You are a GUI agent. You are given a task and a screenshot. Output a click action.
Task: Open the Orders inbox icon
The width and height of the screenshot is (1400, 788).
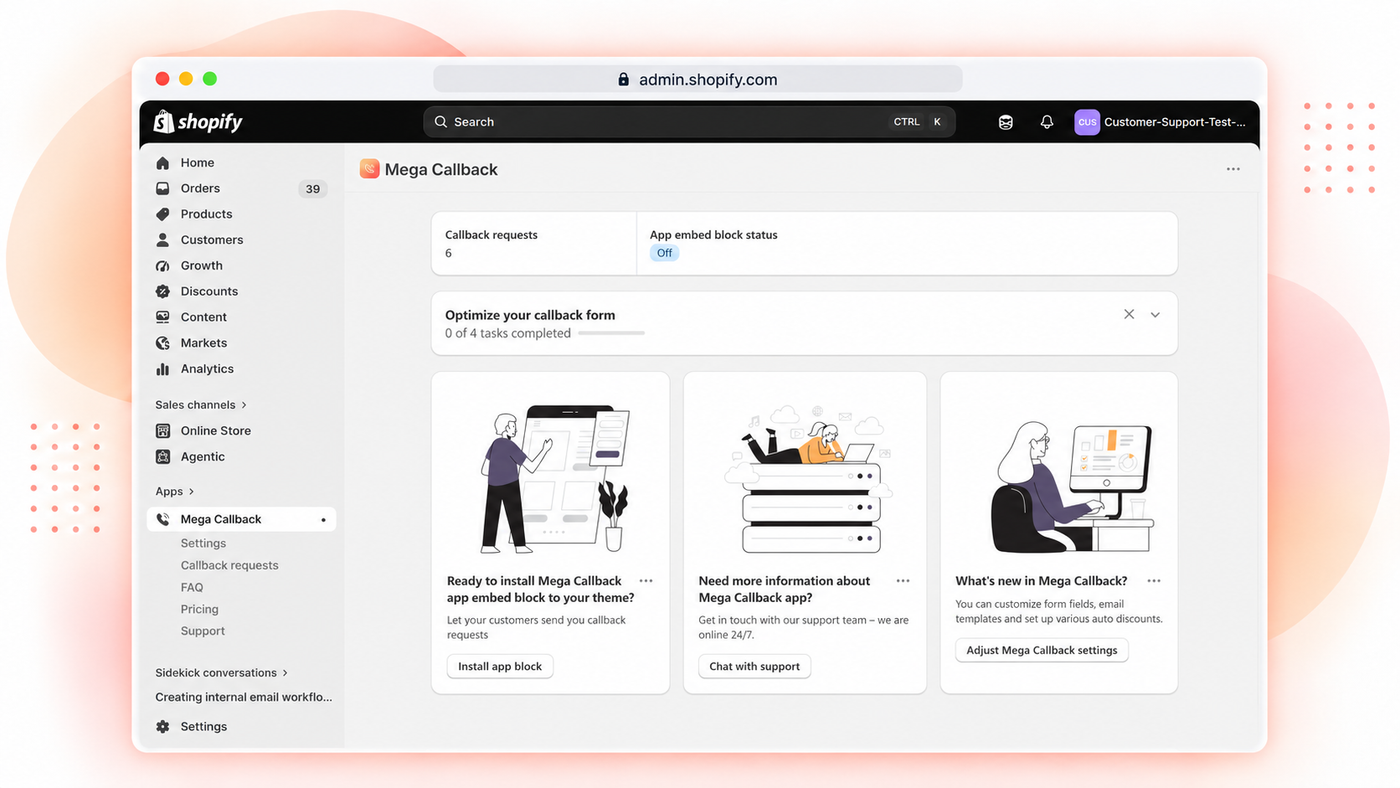coord(163,188)
